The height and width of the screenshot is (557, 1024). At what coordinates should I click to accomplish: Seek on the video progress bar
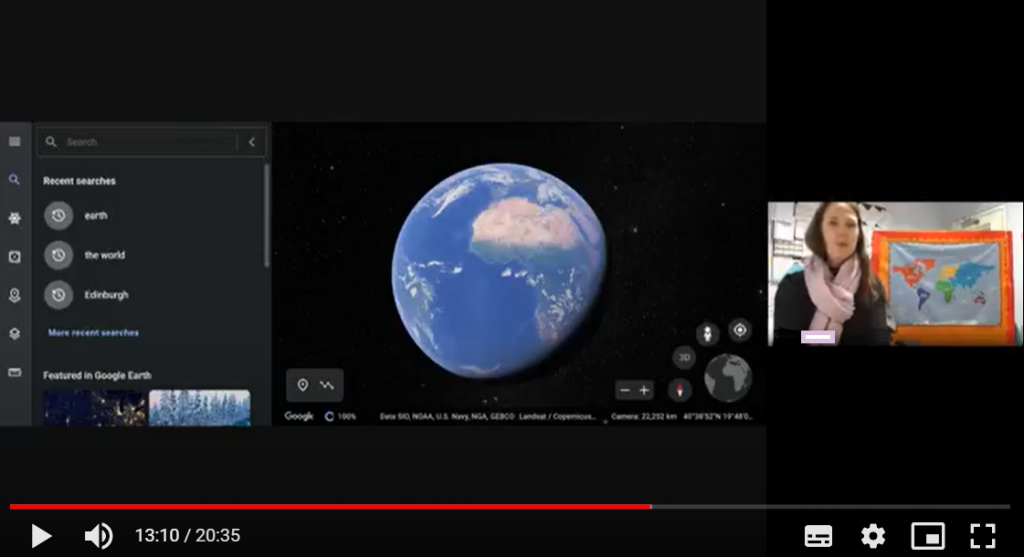tap(510, 507)
